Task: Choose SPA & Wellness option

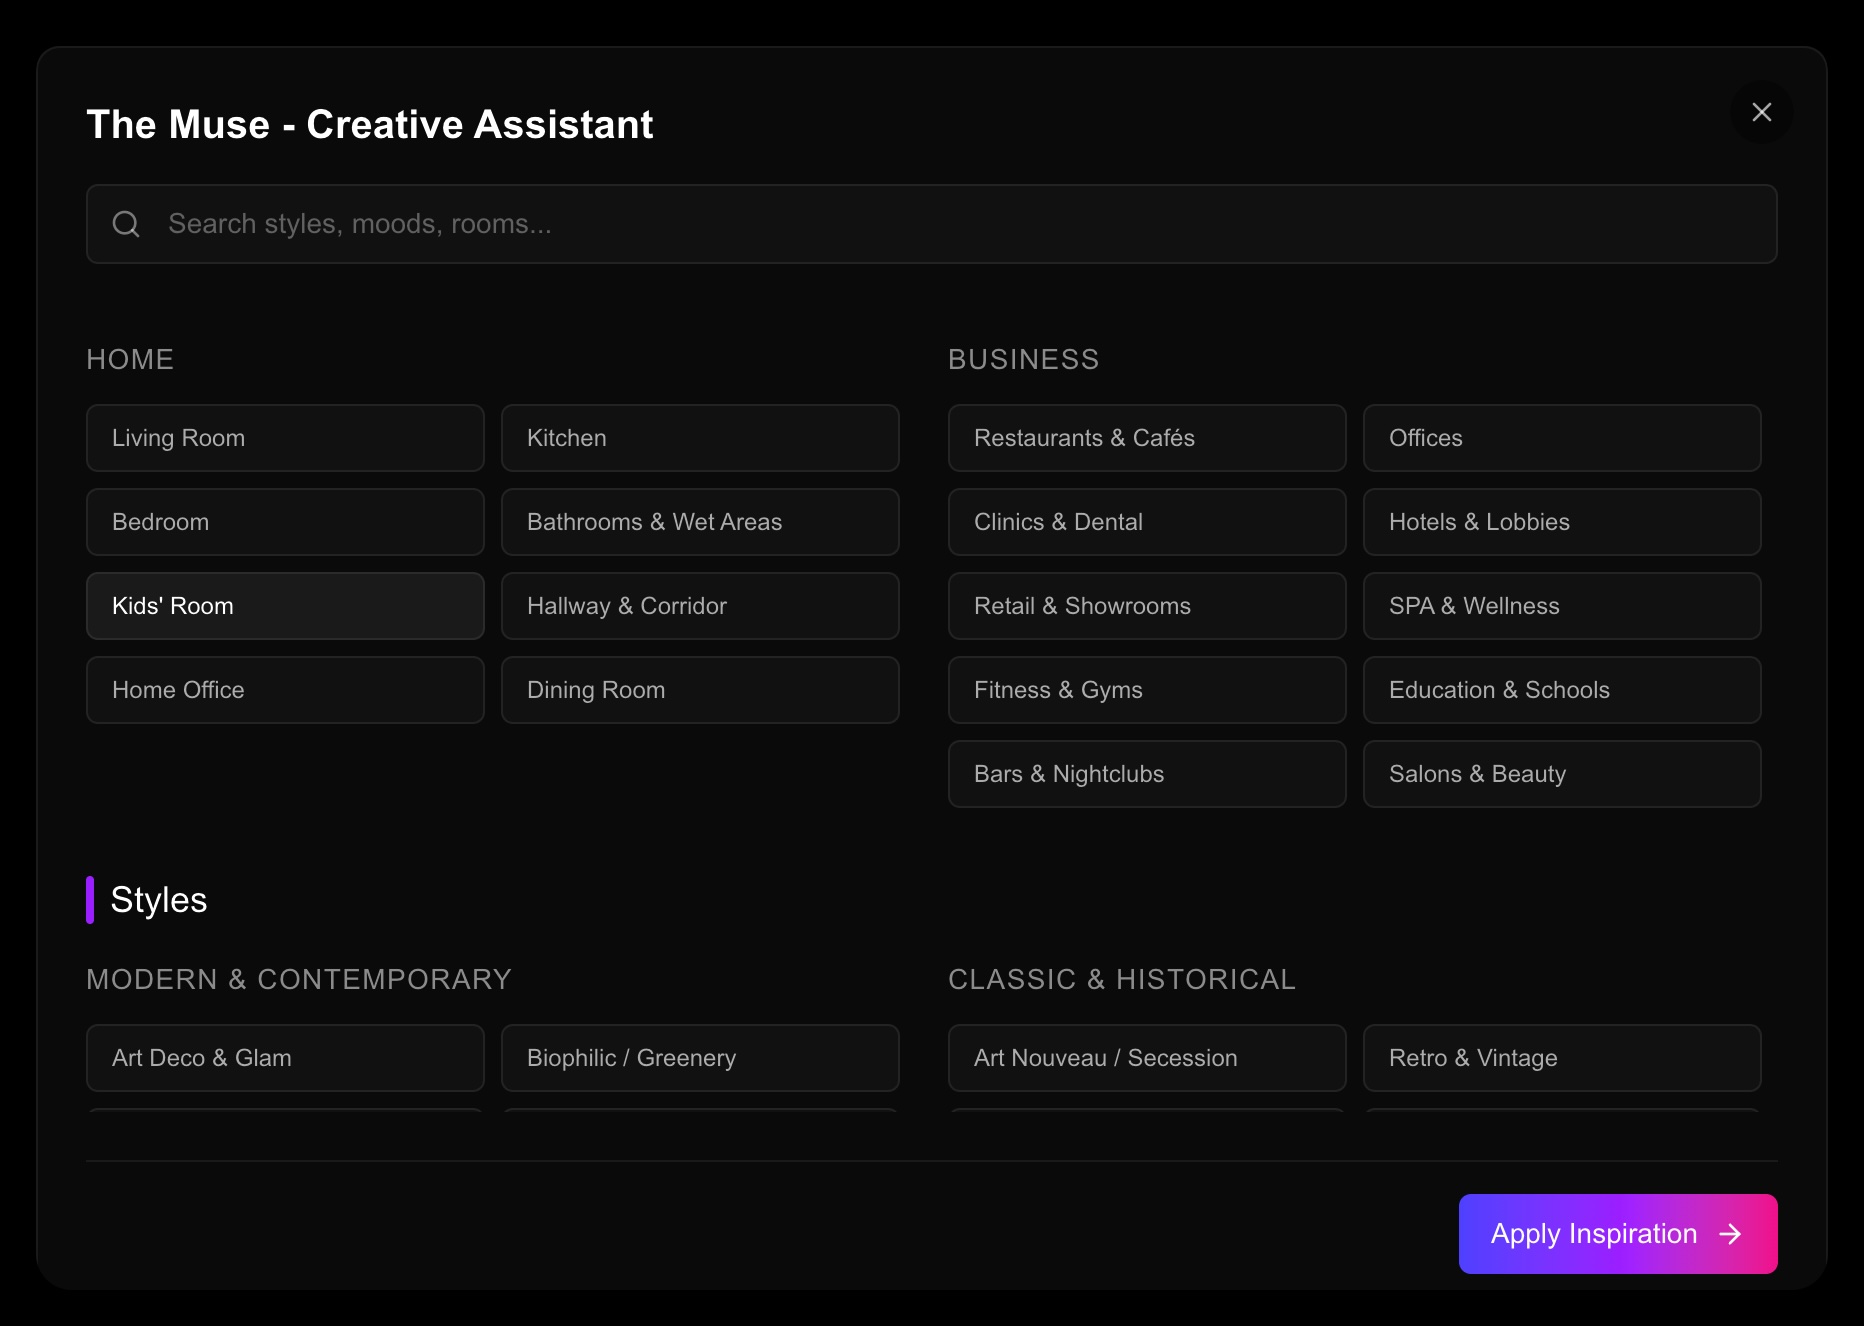Action: click(x=1561, y=606)
